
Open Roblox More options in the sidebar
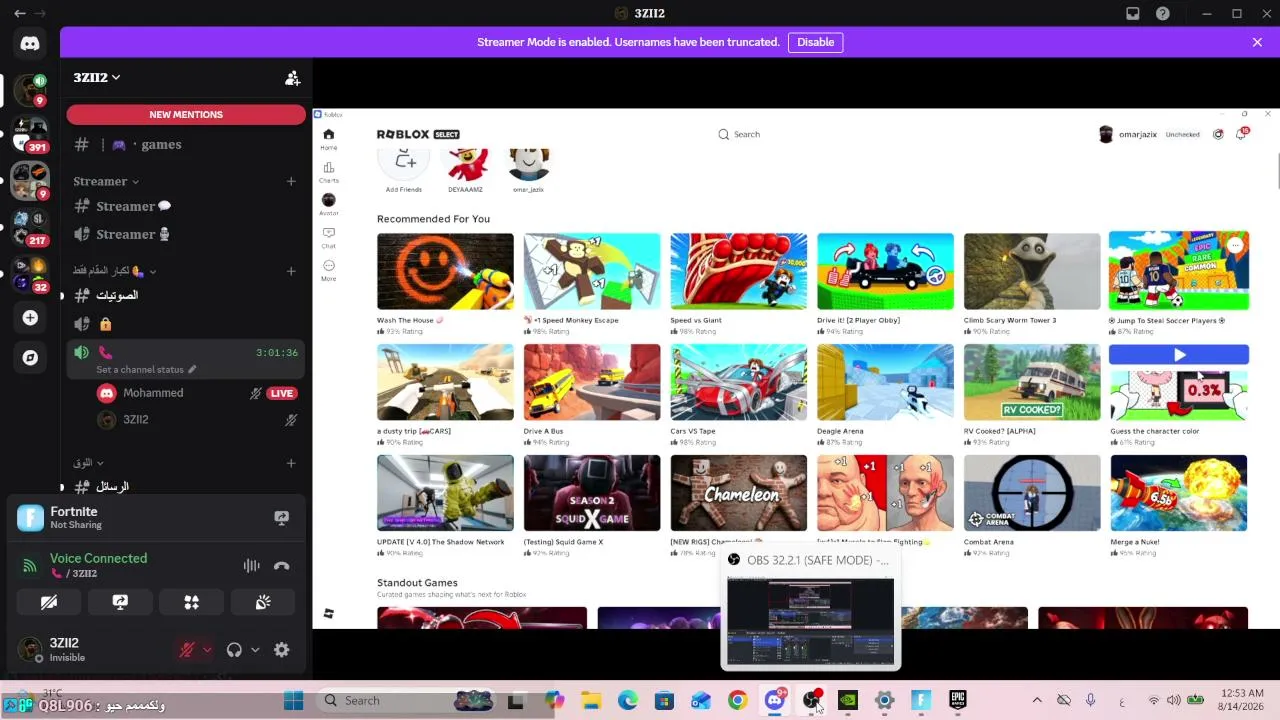pyautogui.click(x=328, y=270)
